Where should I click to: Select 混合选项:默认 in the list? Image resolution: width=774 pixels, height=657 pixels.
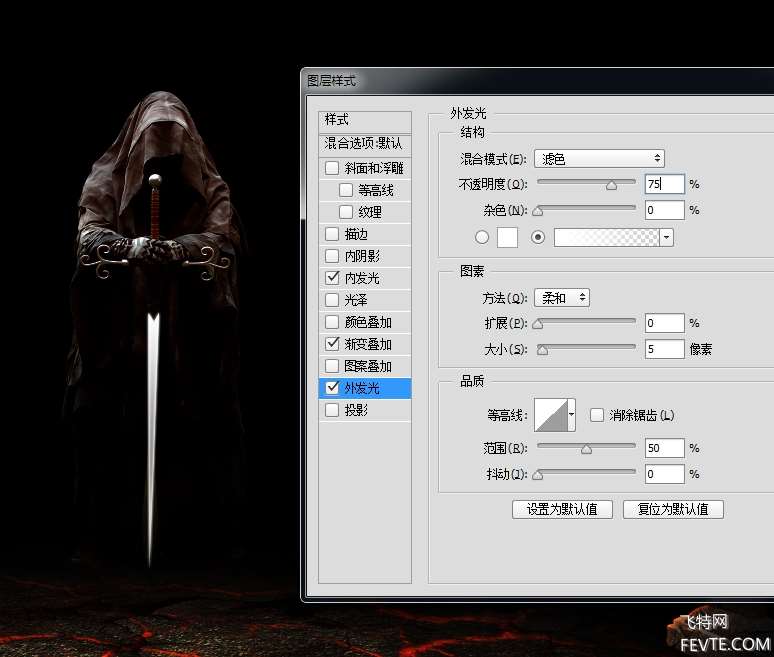[365, 144]
